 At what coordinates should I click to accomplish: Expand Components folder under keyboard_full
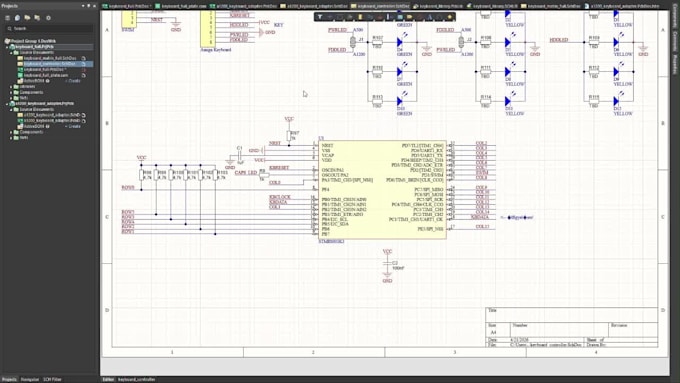[11, 92]
